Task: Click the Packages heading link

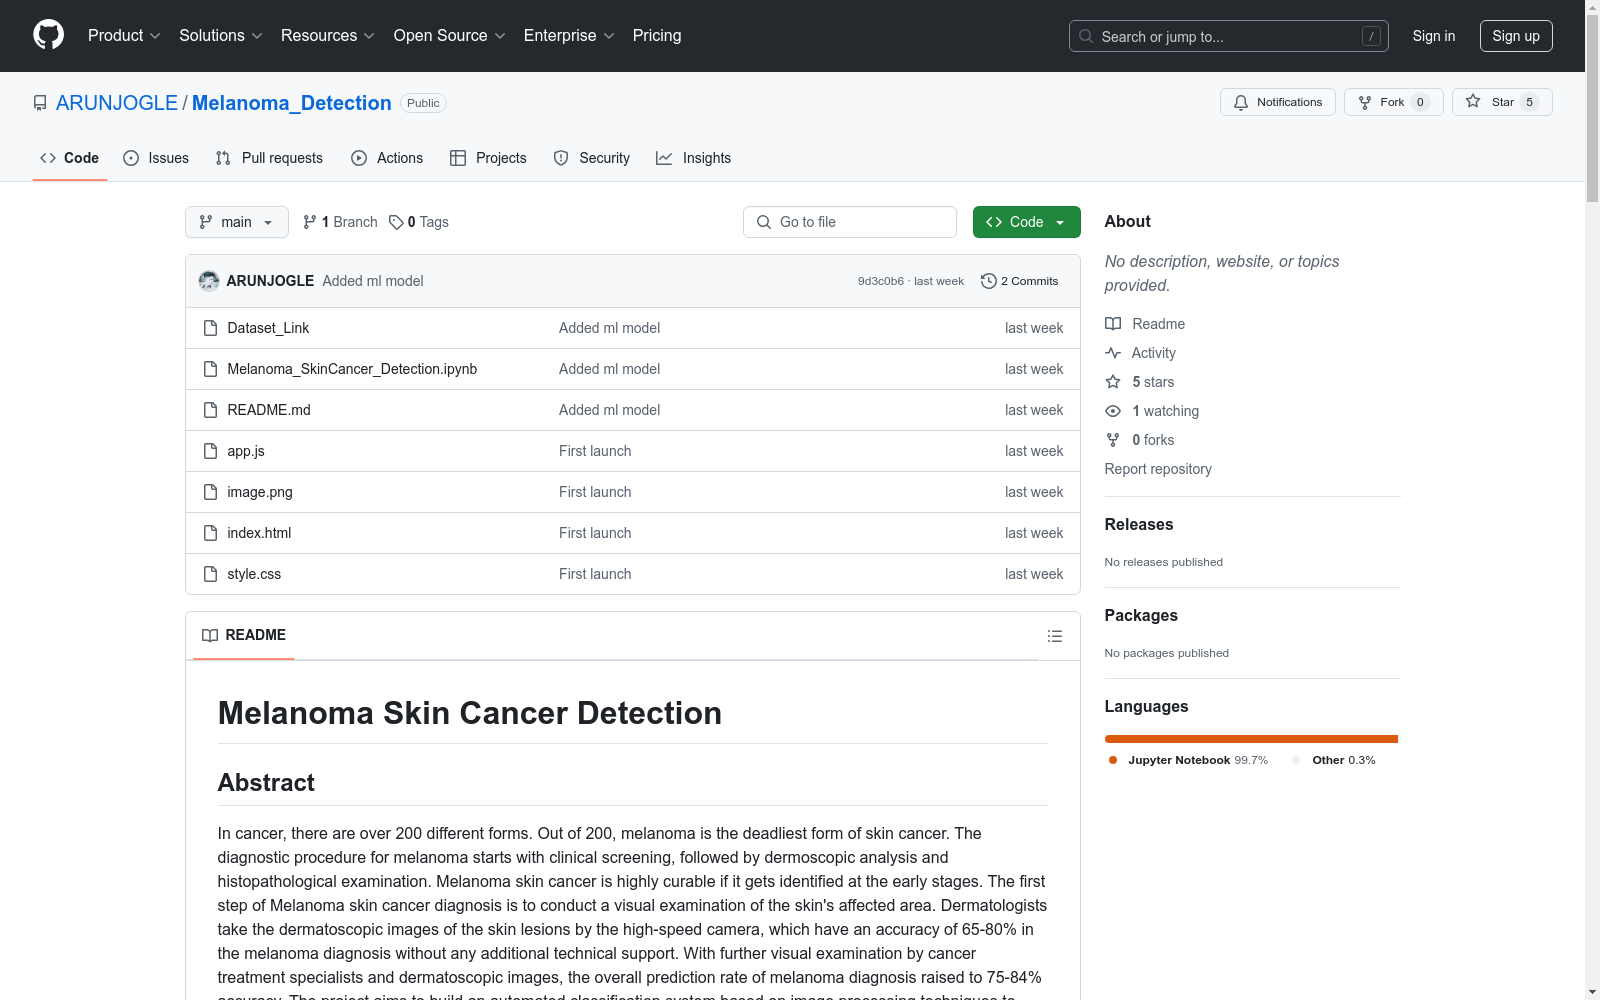Action: pos(1141,615)
